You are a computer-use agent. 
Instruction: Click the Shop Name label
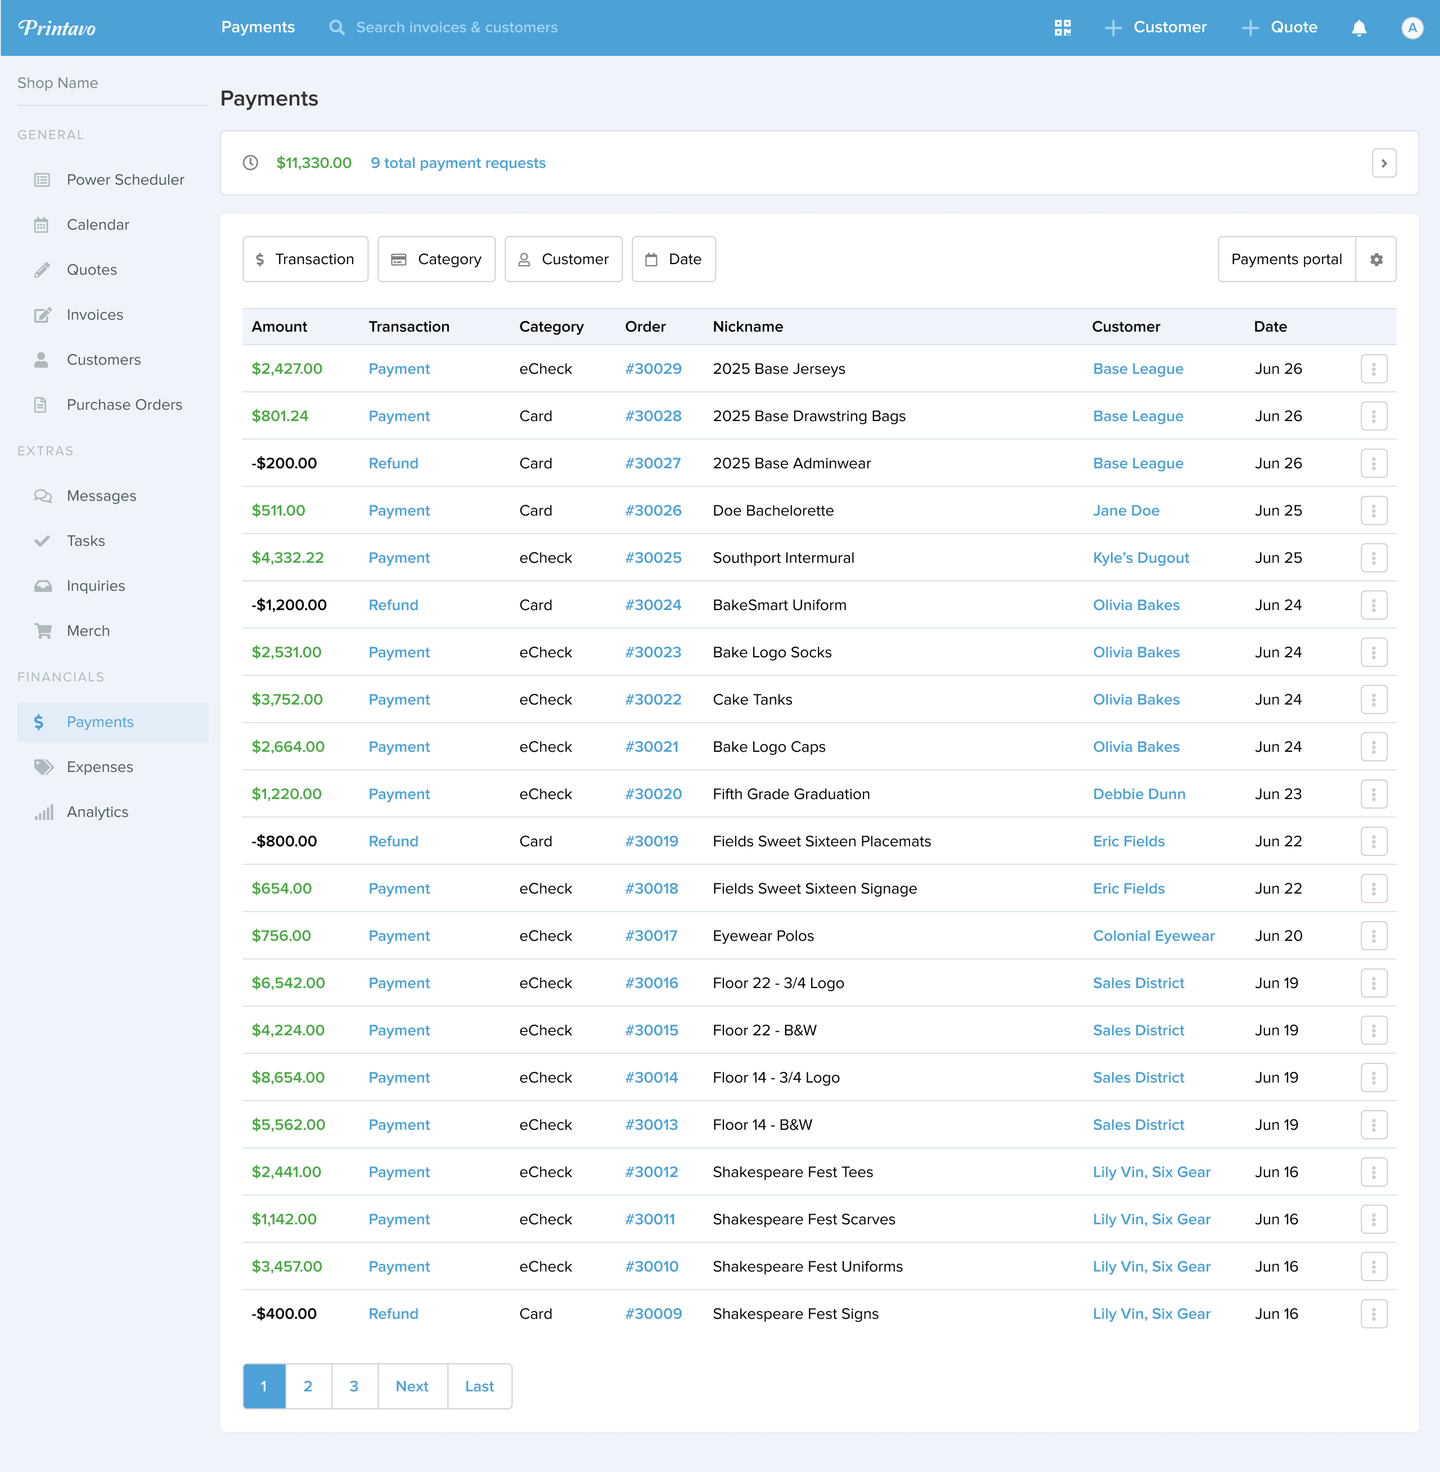(57, 83)
